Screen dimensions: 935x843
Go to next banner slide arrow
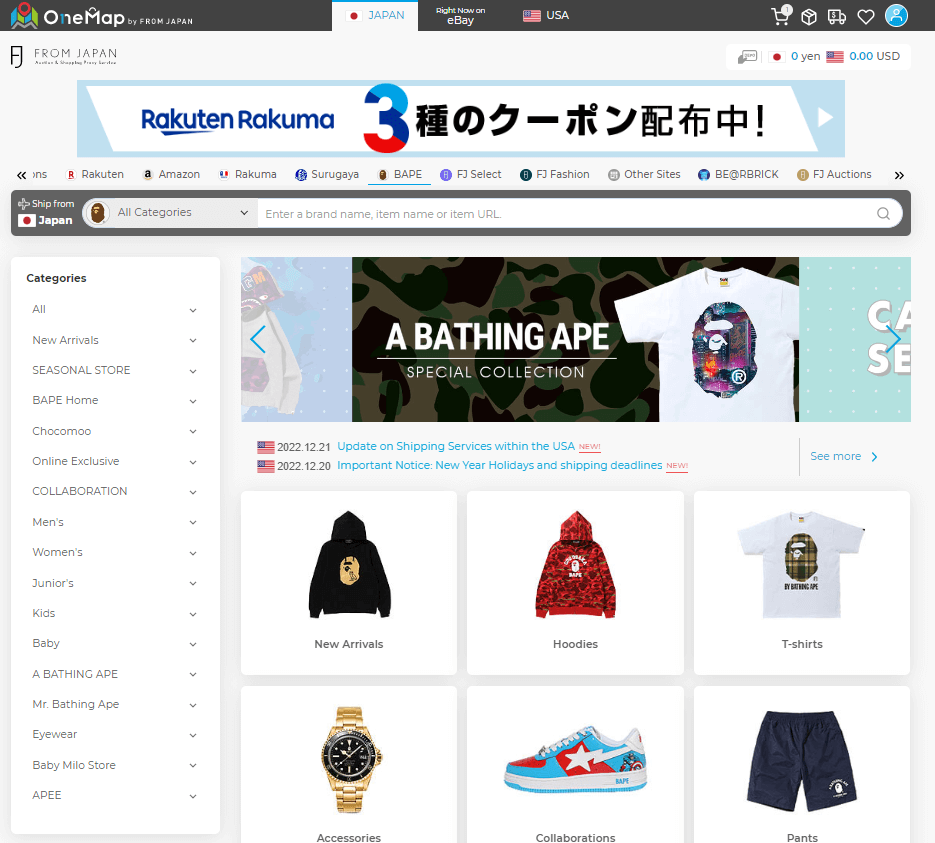[893, 340]
